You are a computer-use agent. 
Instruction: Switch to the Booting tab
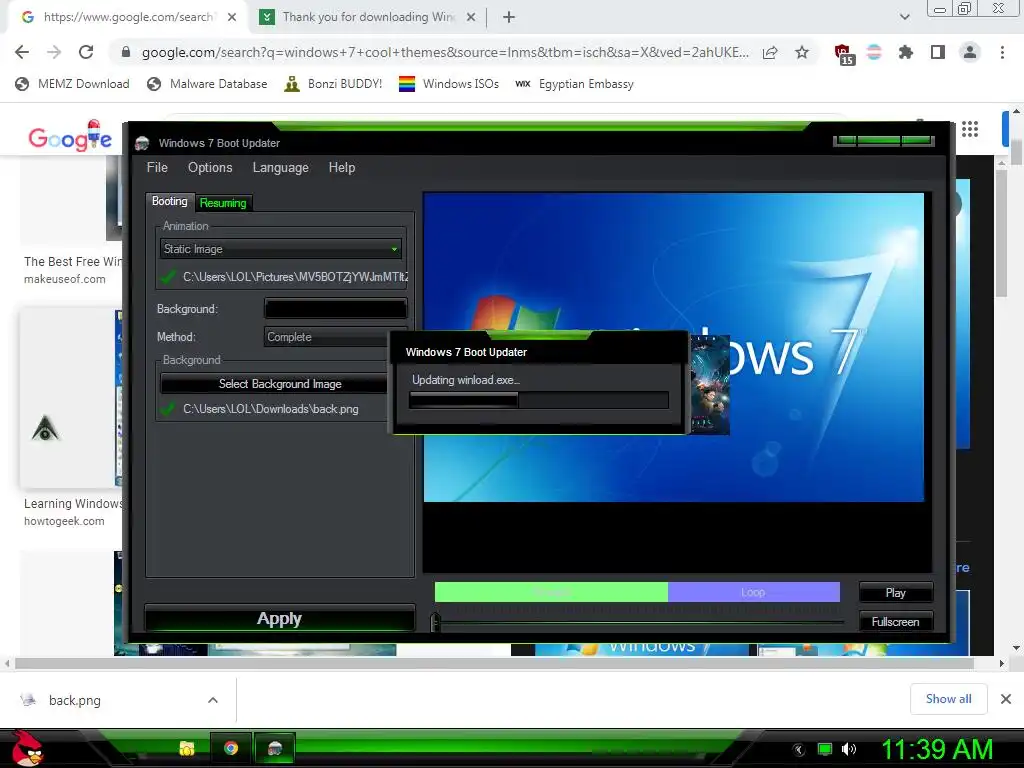click(170, 201)
